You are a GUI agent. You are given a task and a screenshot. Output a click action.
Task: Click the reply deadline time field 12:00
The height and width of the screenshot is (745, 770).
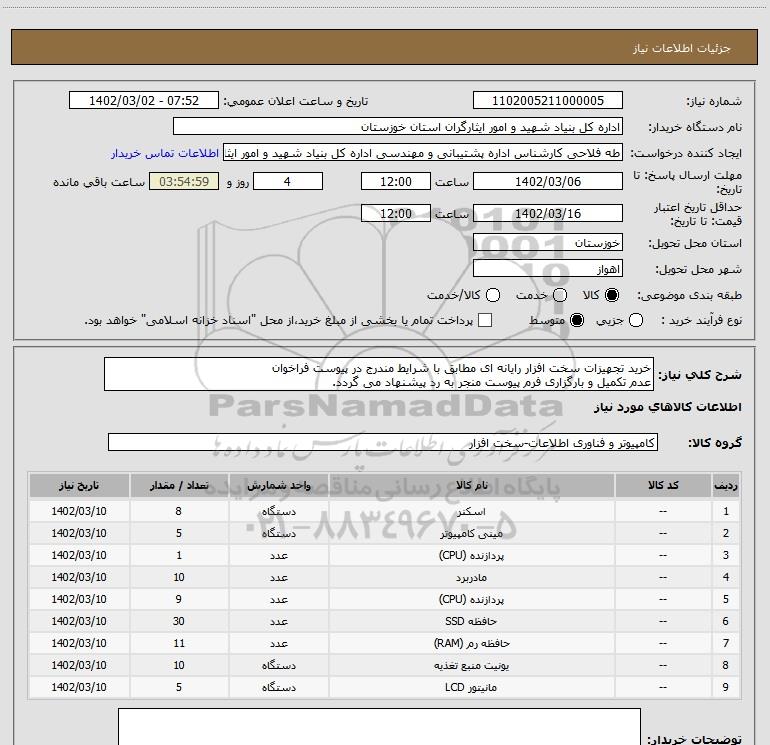(x=396, y=182)
